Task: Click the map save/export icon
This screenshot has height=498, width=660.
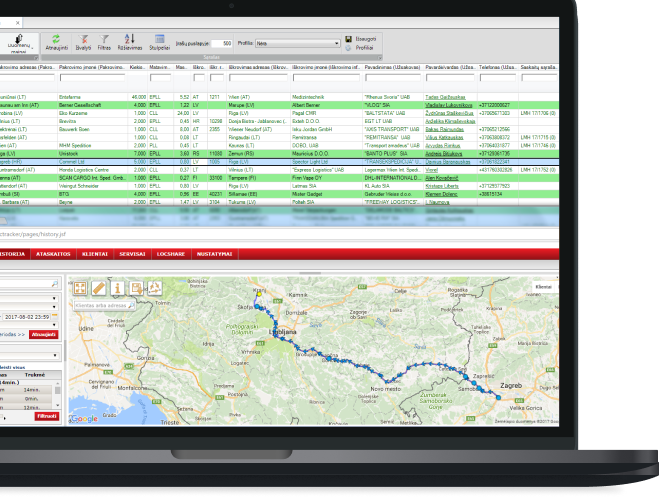Action: [x=136, y=288]
